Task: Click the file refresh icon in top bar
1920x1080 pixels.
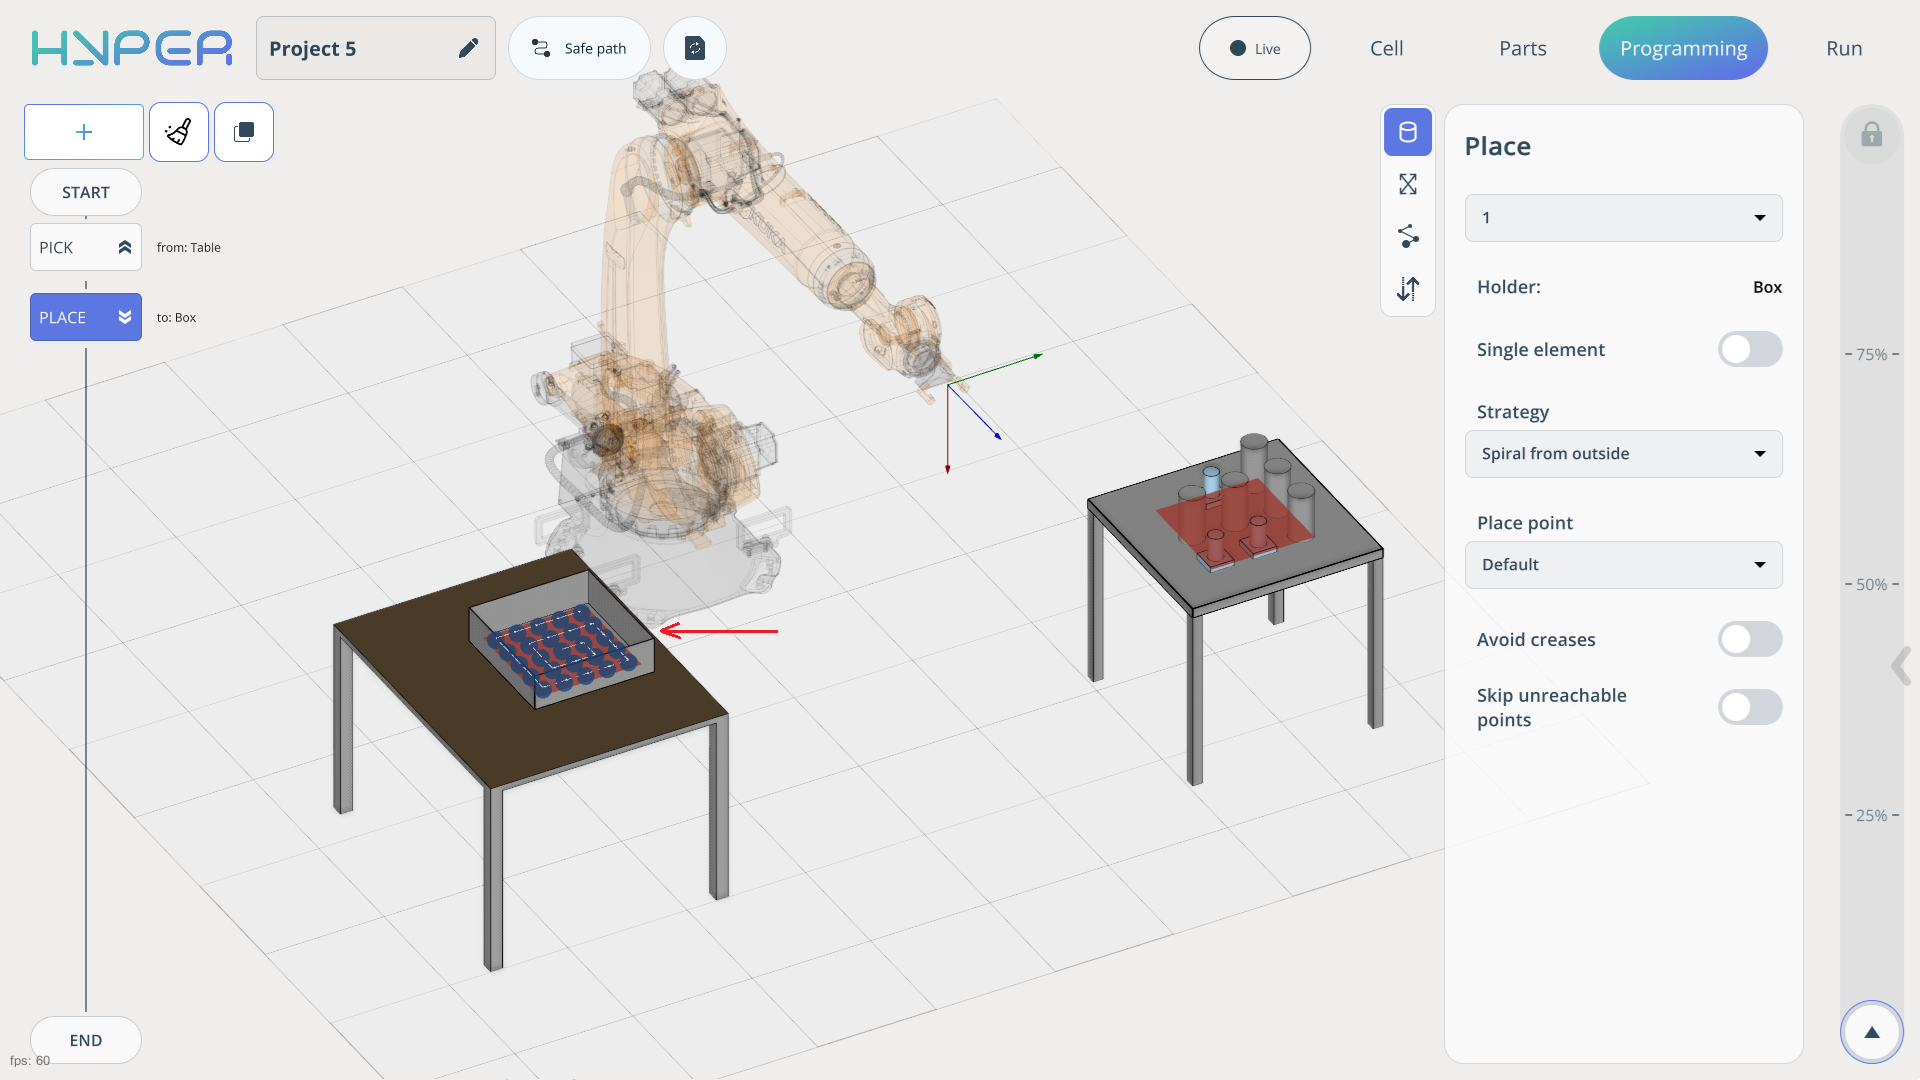Action: click(695, 48)
